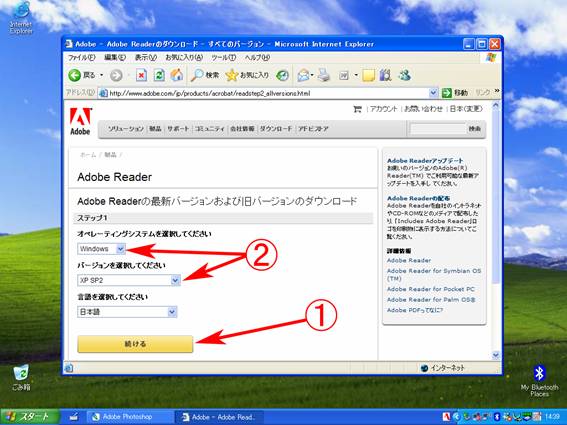Image resolution: width=567 pixels, height=425 pixels.
Task: Click お問い合わせ link in page header
Action: [423, 109]
